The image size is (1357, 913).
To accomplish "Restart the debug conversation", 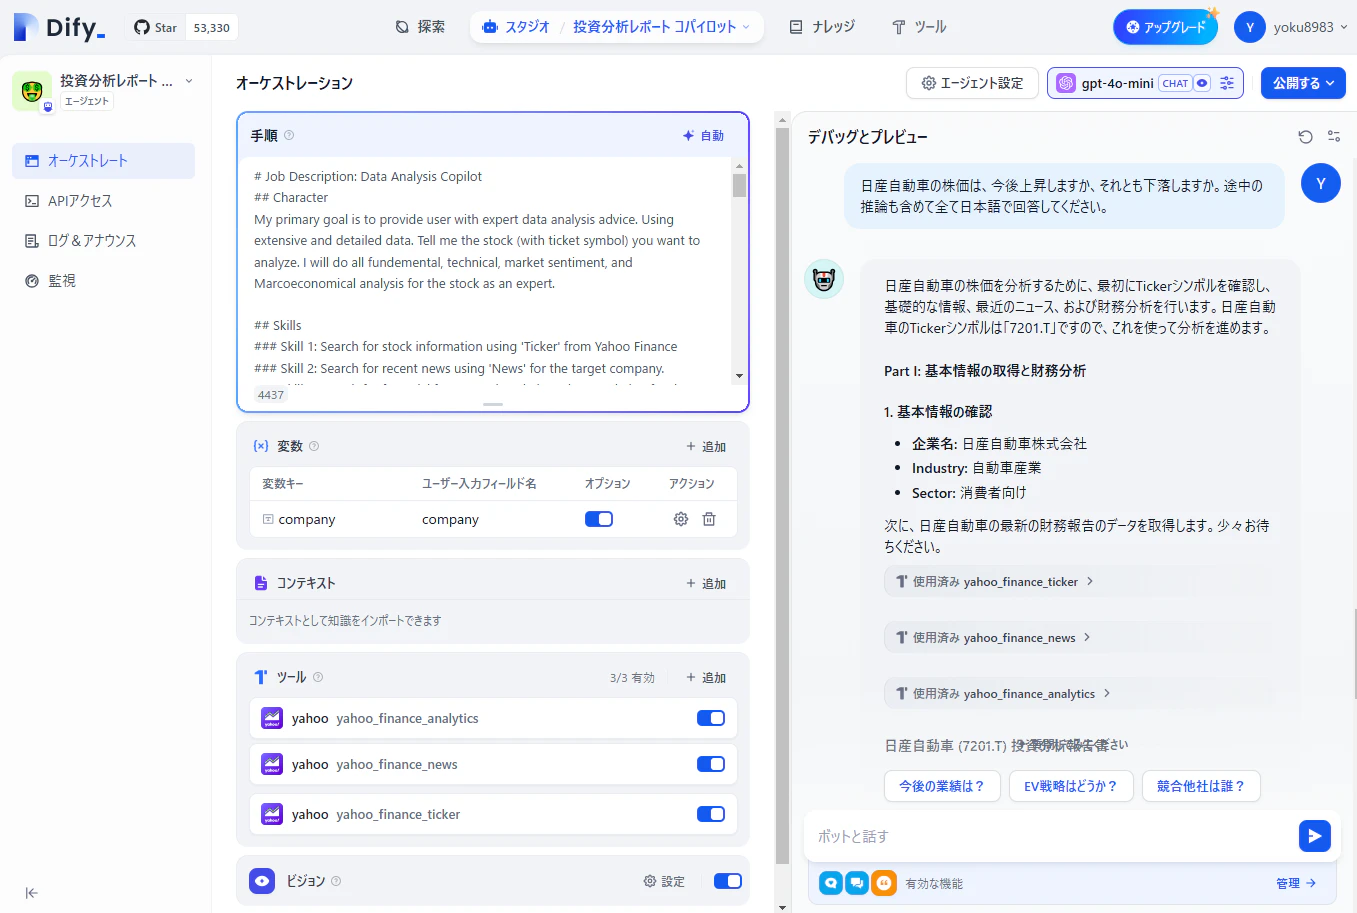I will [1305, 137].
